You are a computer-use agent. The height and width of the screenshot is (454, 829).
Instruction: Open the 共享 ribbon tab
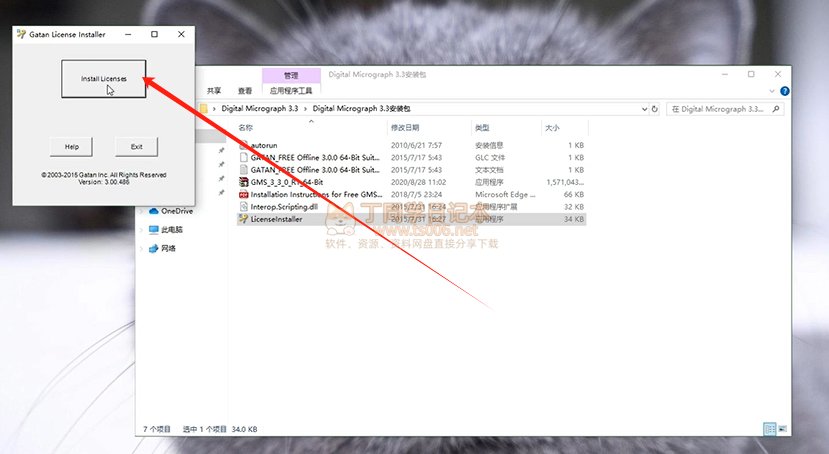point(214,91)
